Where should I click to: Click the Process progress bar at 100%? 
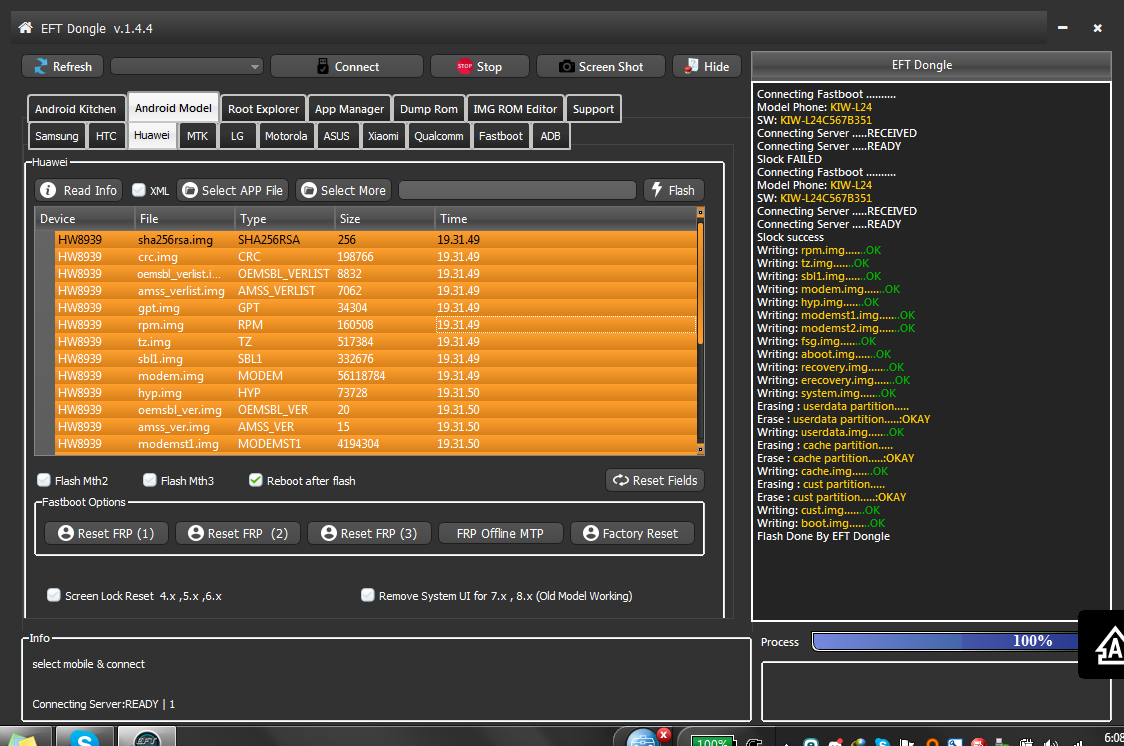pos(946,641)
